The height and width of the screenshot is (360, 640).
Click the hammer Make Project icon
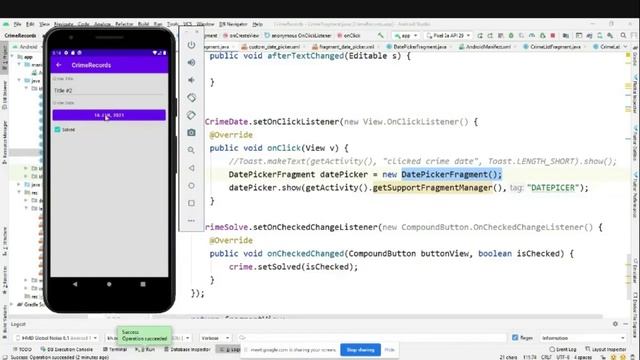click(x=380, y=36)
